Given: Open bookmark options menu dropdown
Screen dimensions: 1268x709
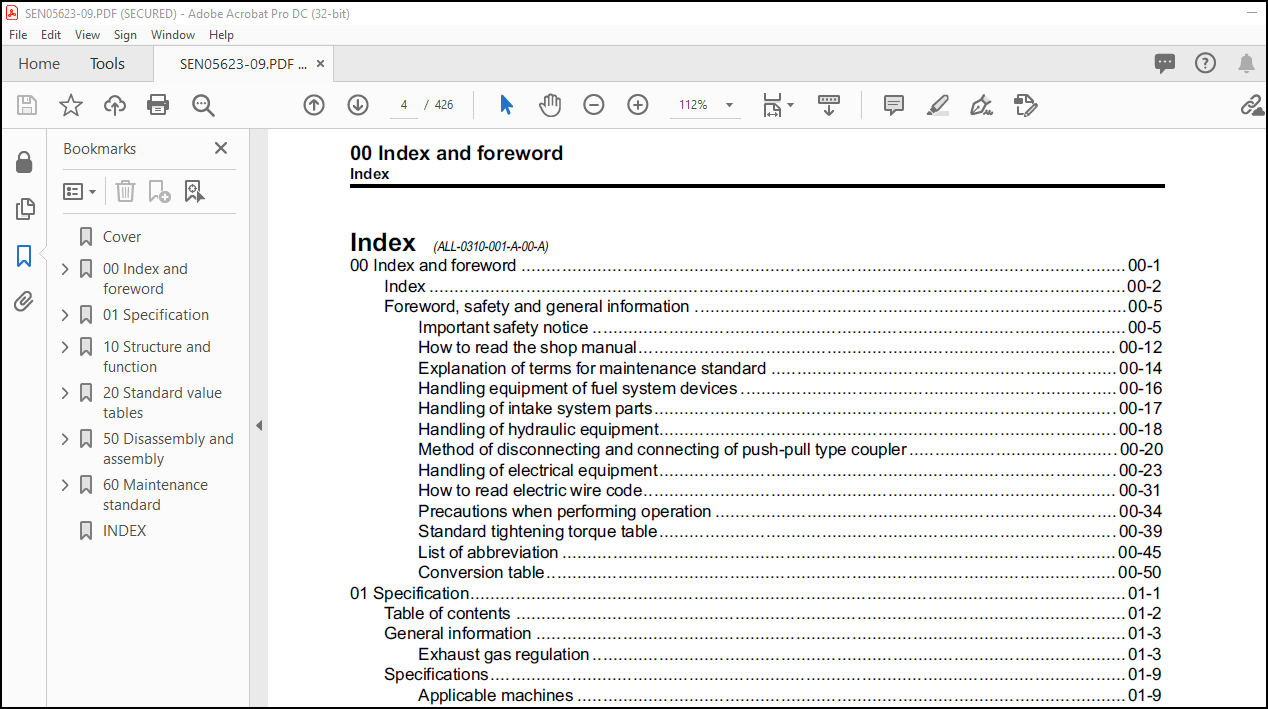Looking at the screenshot, I should click(80, 191).
